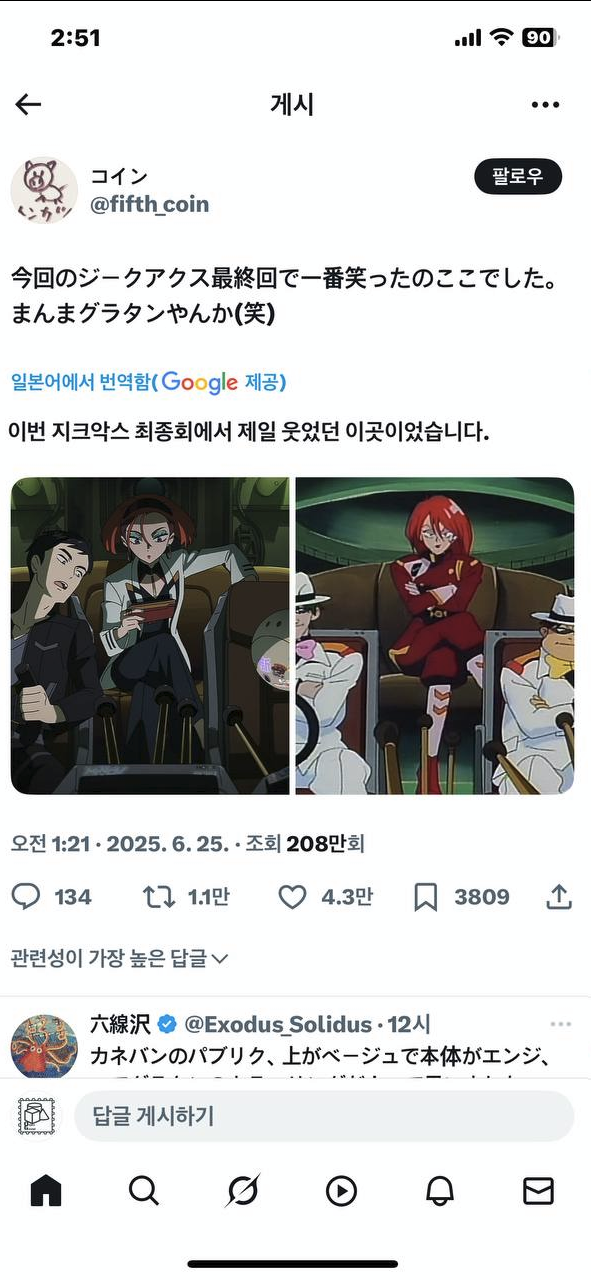The image size is (591, 1280).
Task: Open the Grok slash icon tab
Action: [243, 1190]
